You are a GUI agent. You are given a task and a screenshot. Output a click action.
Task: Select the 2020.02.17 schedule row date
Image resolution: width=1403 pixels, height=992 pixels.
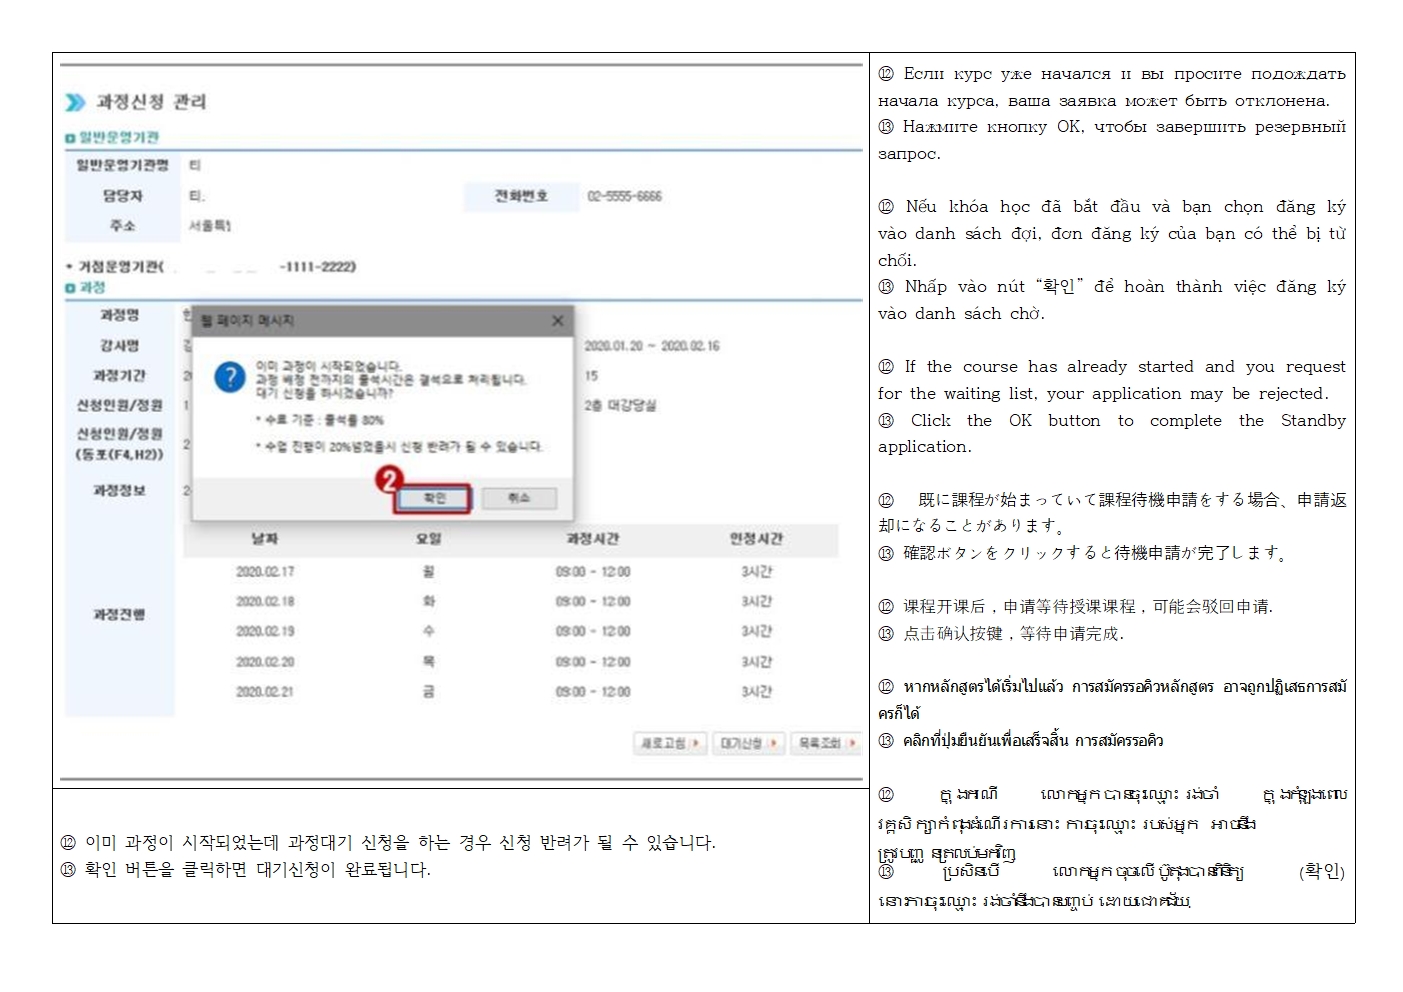265,572
